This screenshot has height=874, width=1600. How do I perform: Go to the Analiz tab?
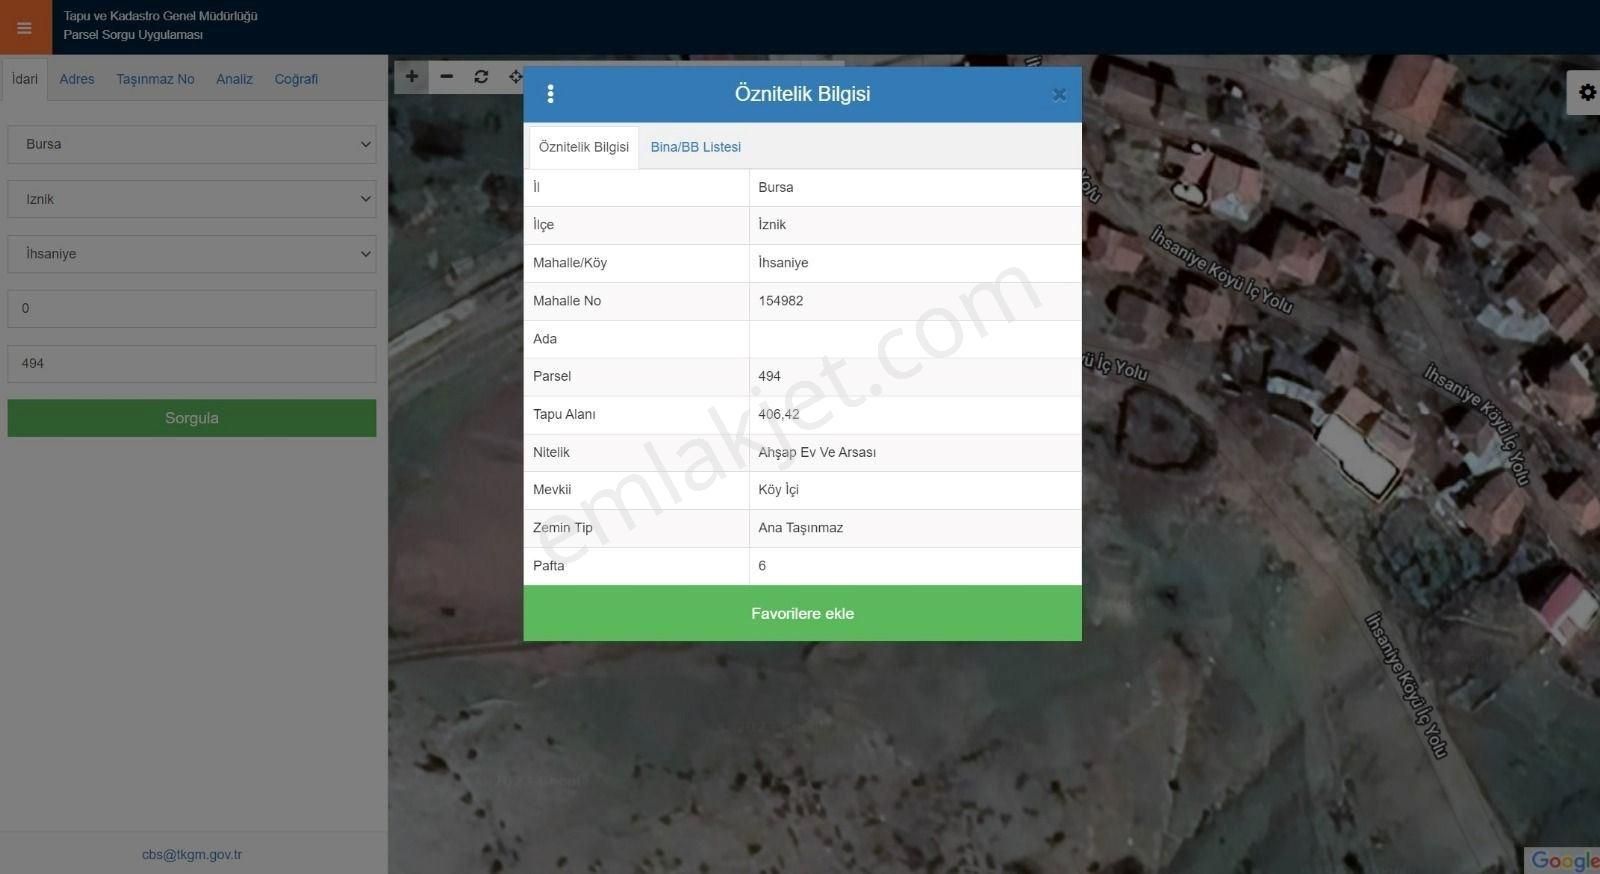[x=234, y=79]
